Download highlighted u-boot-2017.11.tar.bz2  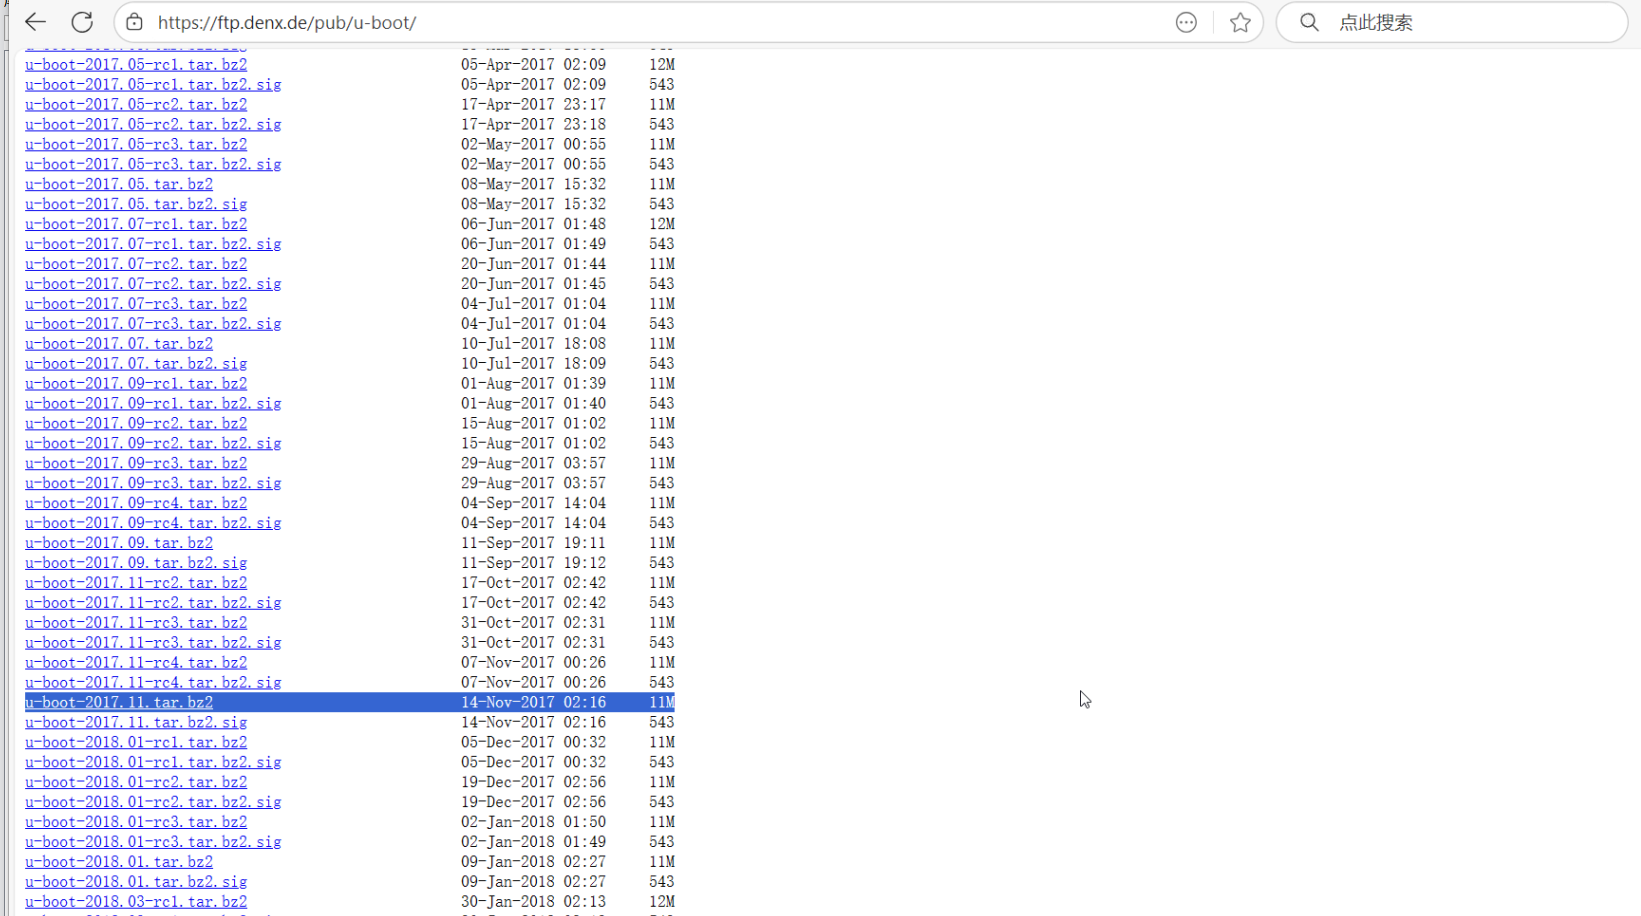point(119,703)
